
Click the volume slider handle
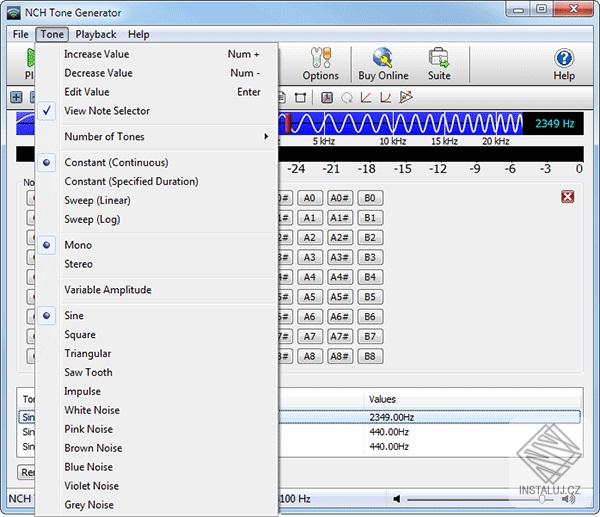[x=542, y=499]
